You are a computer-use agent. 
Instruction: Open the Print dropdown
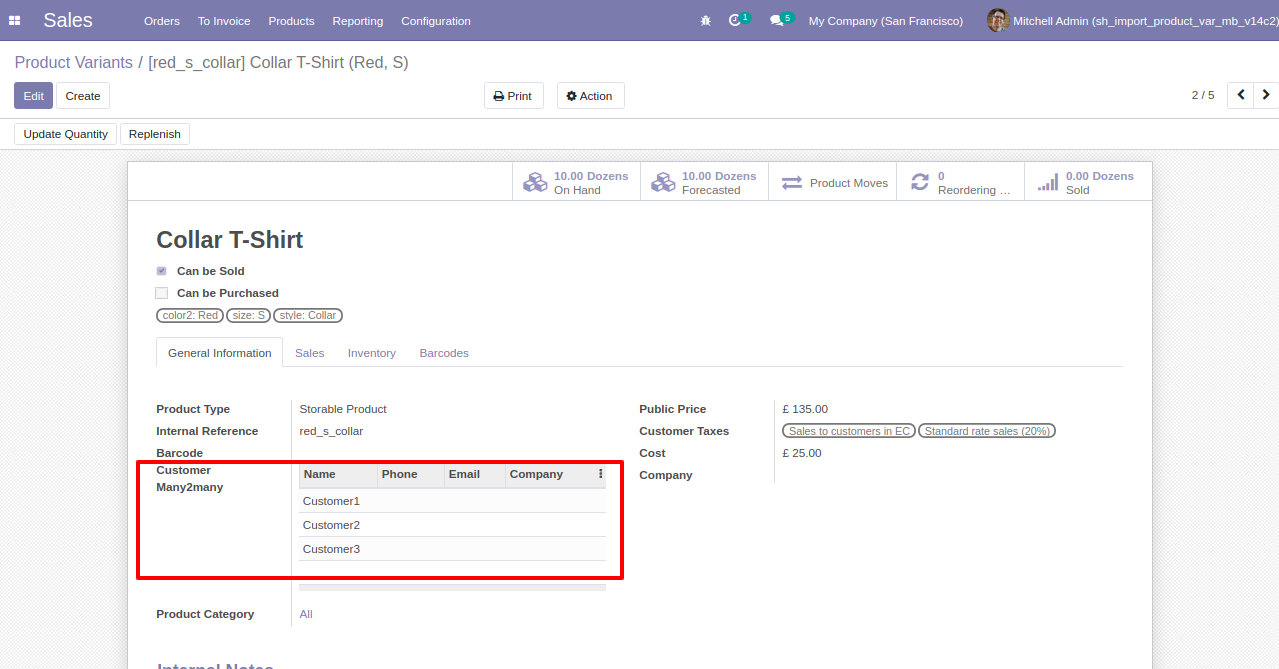point(513,96)
